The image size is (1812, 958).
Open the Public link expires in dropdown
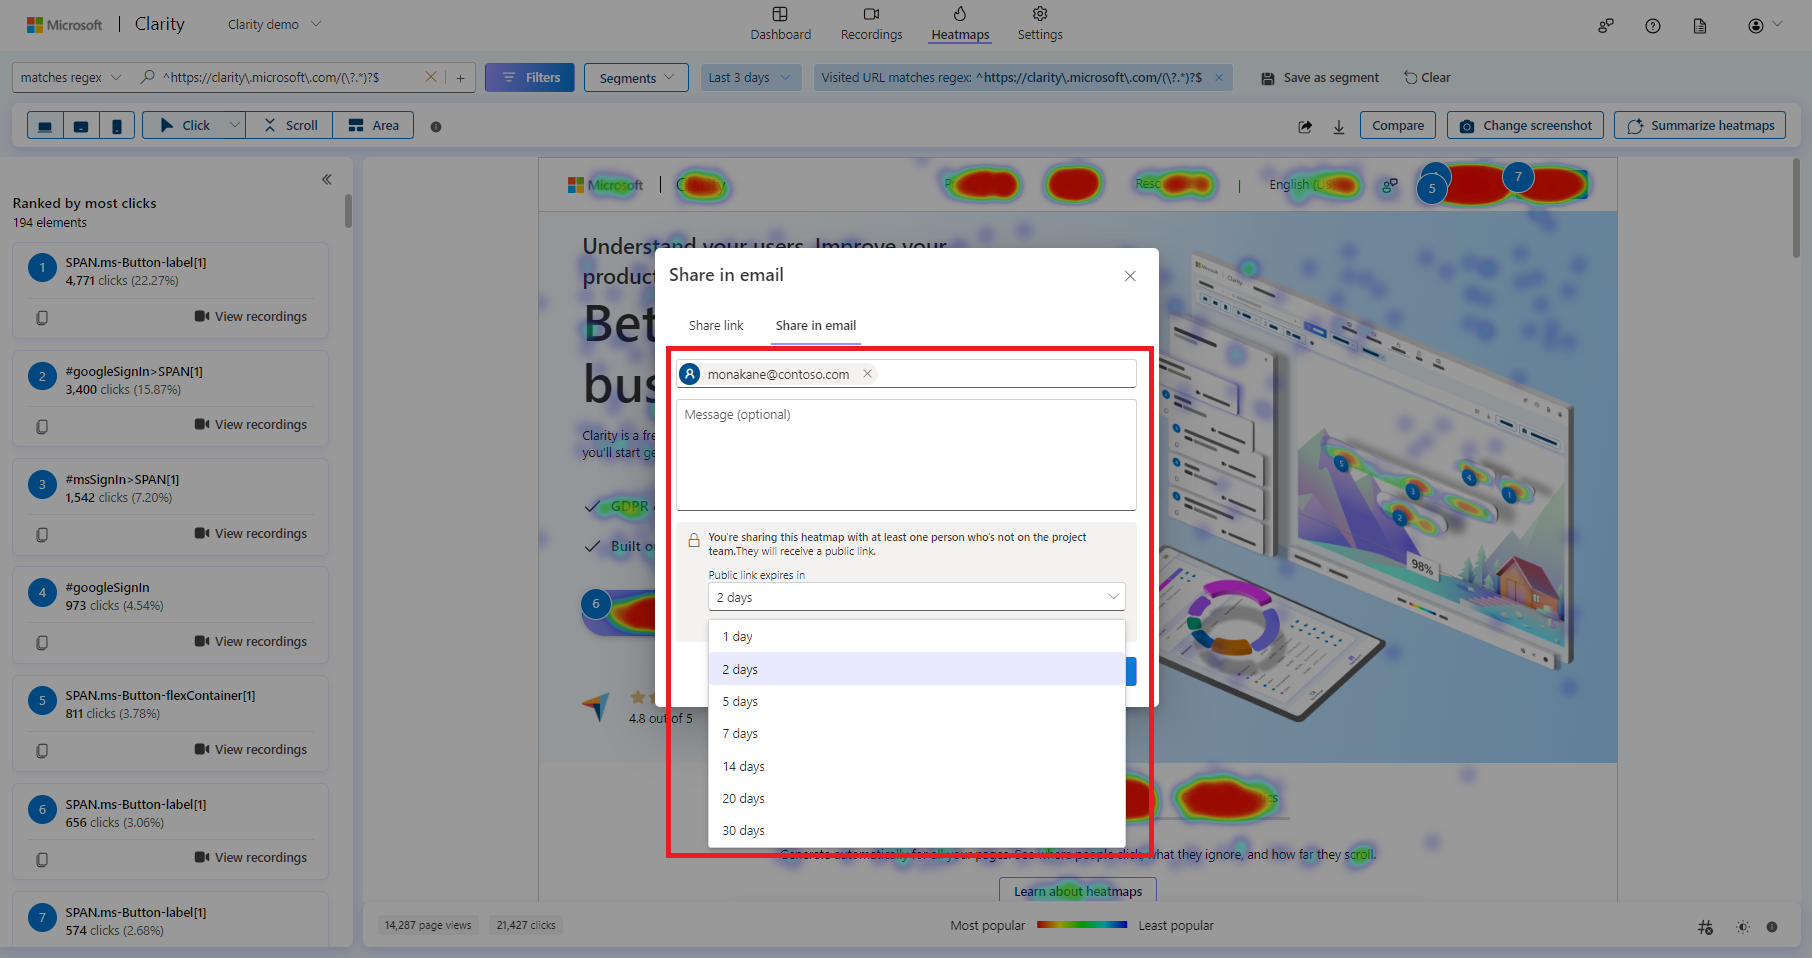point(916,597)
